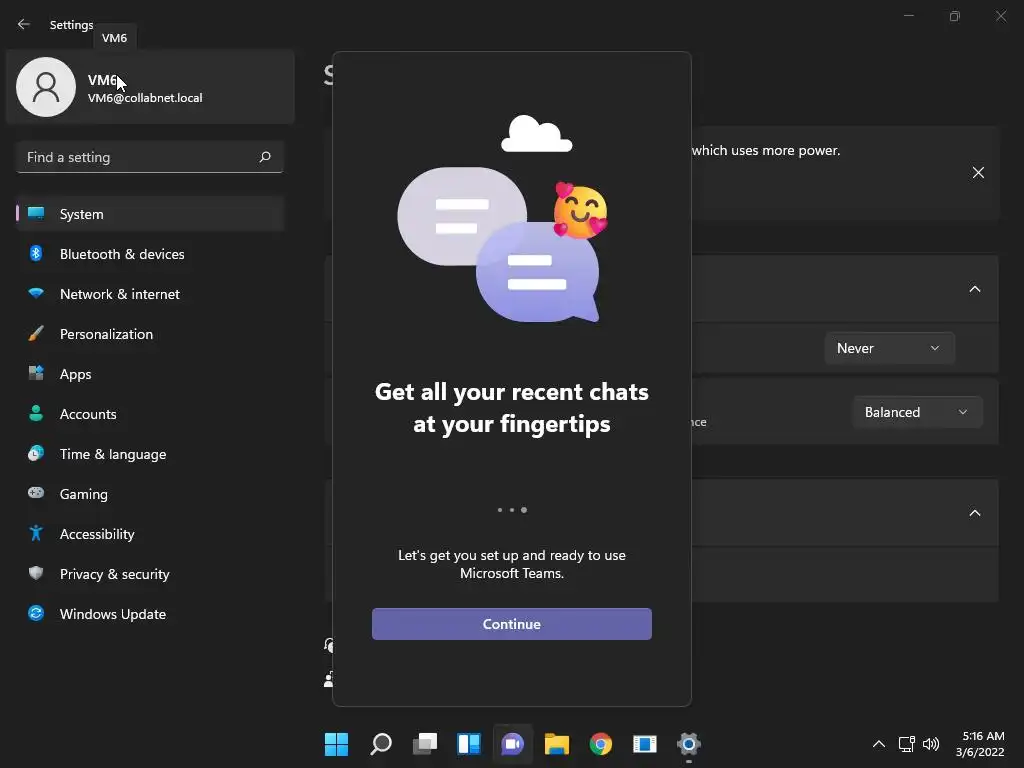Click the Find a setting search box

tap(150, 157)
